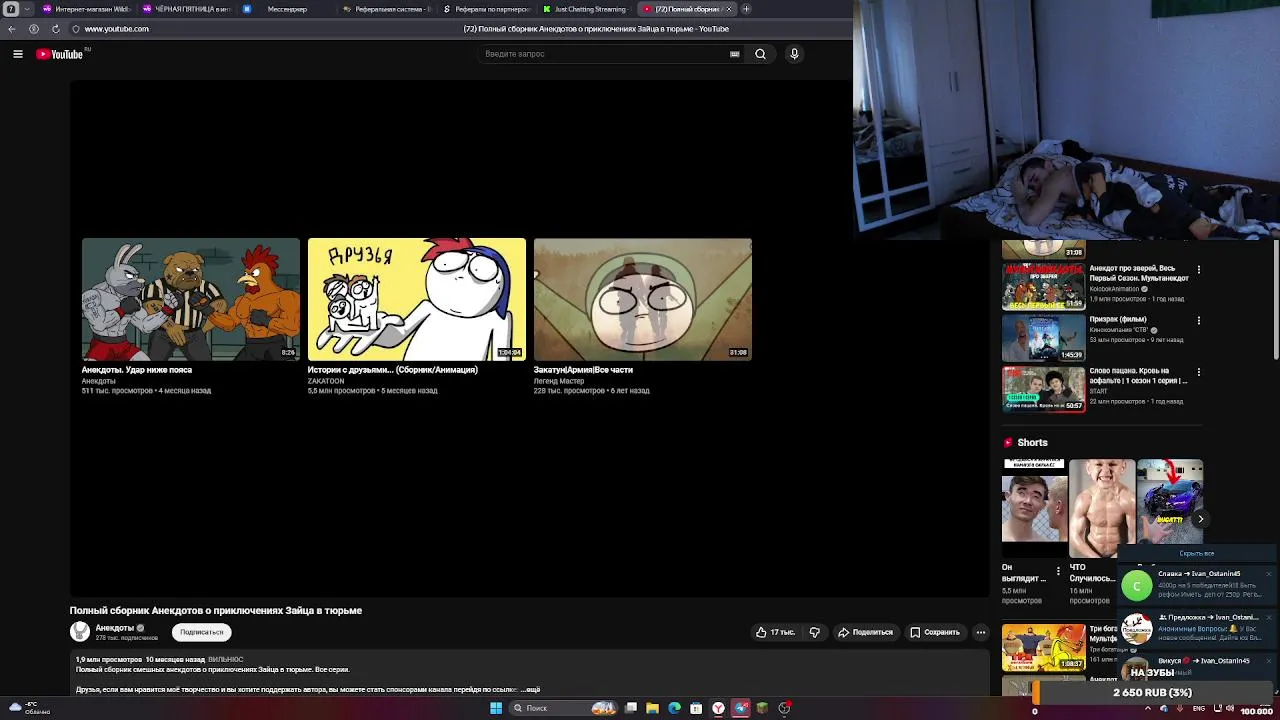Open the ZAKATOON channel link
The height and width of the screenshot is (720, 1280).
point(326,381)
